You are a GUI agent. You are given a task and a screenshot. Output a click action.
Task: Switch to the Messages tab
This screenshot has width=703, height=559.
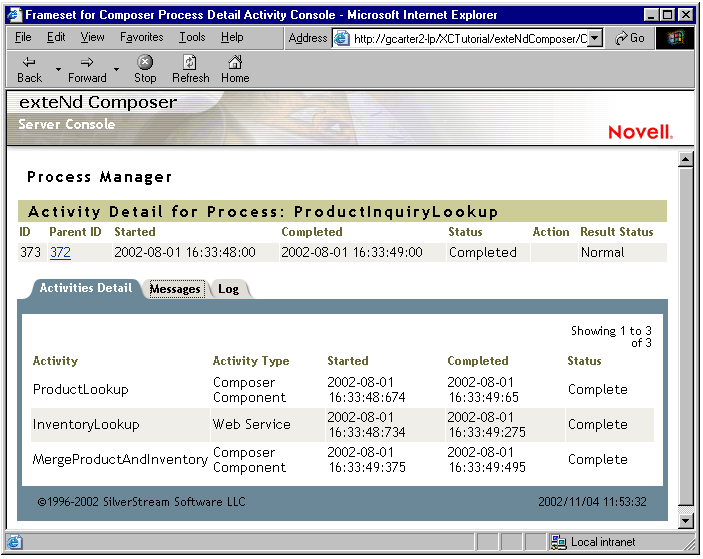point(175,289)
